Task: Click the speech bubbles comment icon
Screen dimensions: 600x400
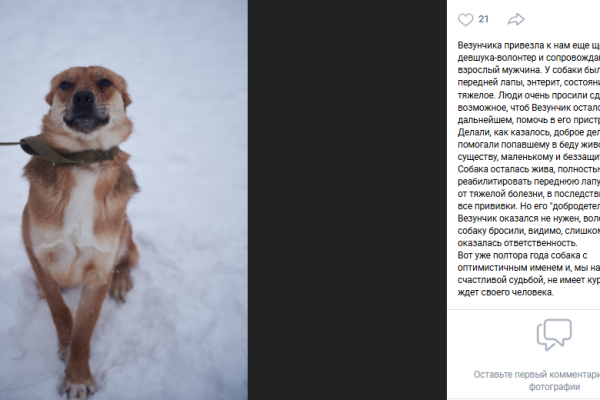Action: pos(554,335)
